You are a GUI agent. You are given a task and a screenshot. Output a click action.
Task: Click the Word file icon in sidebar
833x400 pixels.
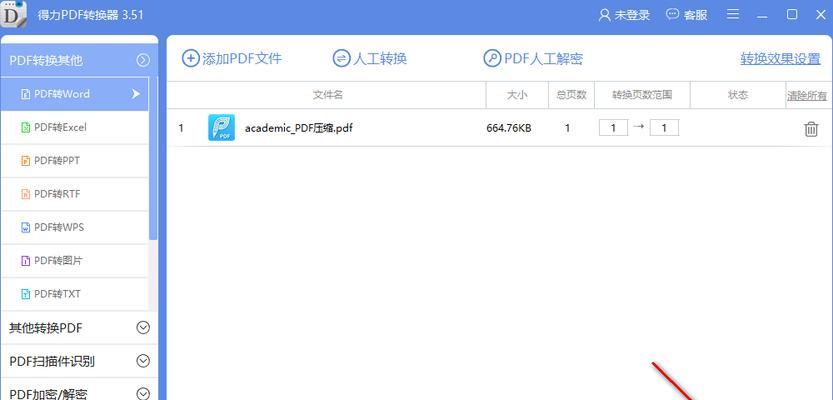coord(26,94)
